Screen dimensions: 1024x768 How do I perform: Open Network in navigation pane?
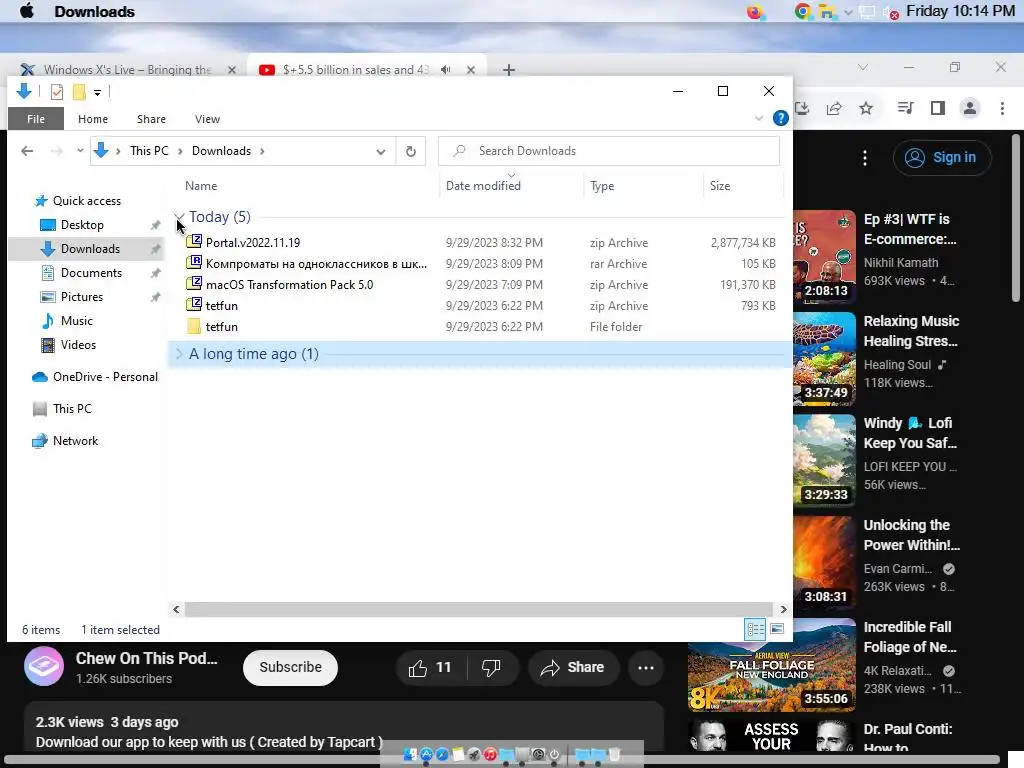(x=75, y=441)
